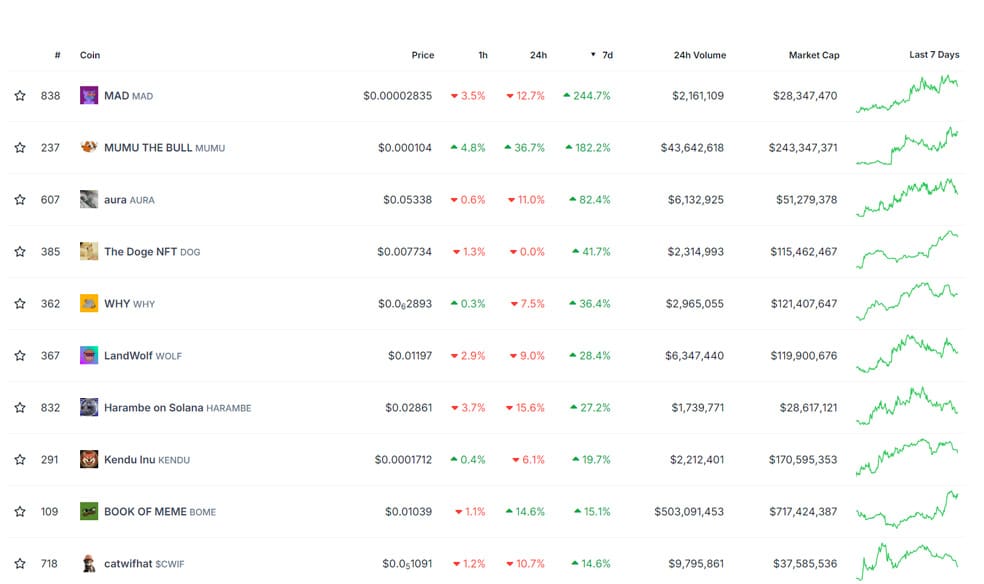This screenshot has width=984, height=584.
Task: Sort by the Price column header
Action: (423, 55)
